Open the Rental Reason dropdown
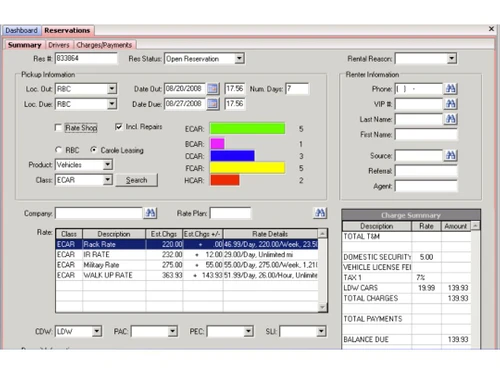Screen dimensions: 500x375 [451, 59]
